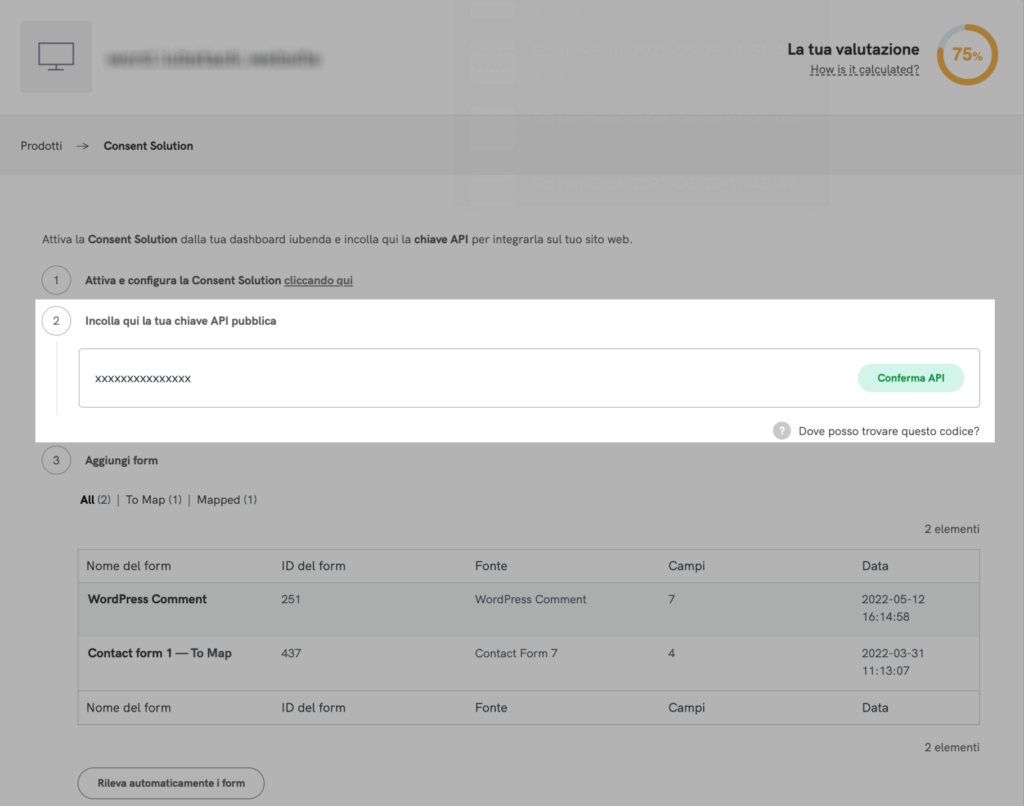The height and width of the screenshot is (806, 1024).
Task: Click the step 2 number circle
Action: pyautogui.click(x=56, y=321)
